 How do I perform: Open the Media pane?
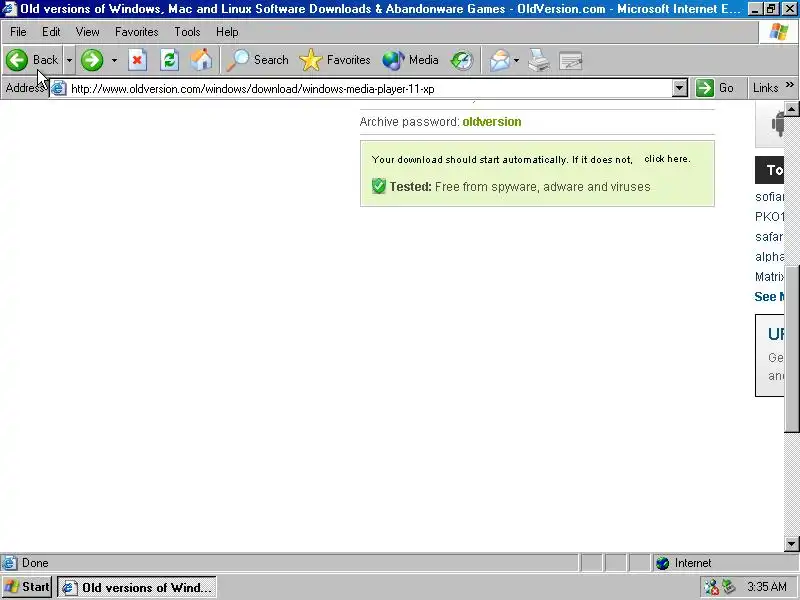click(411, 60)
